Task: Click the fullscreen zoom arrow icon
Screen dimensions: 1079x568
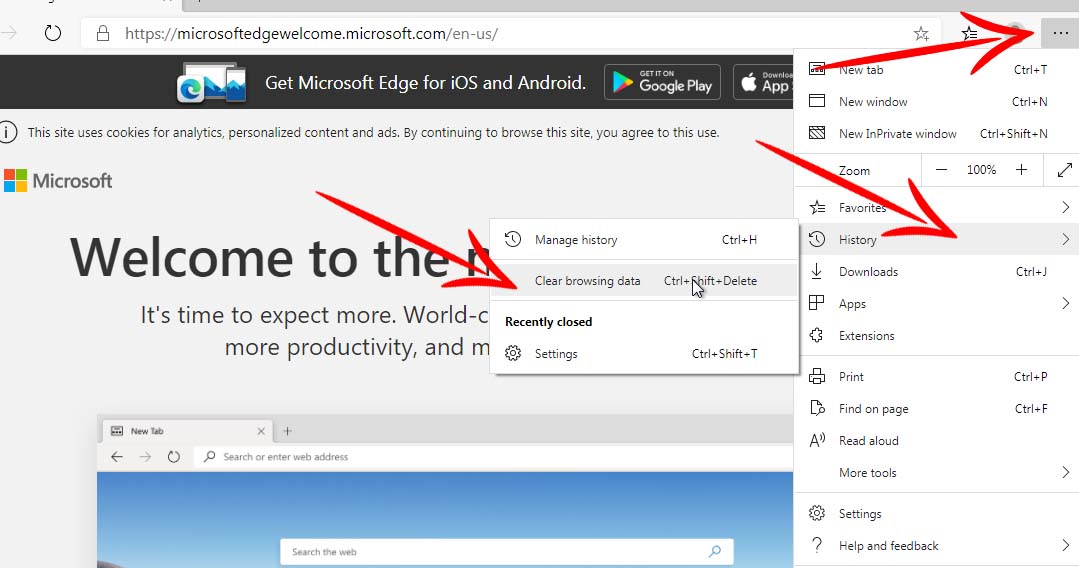Action: 1064,171
